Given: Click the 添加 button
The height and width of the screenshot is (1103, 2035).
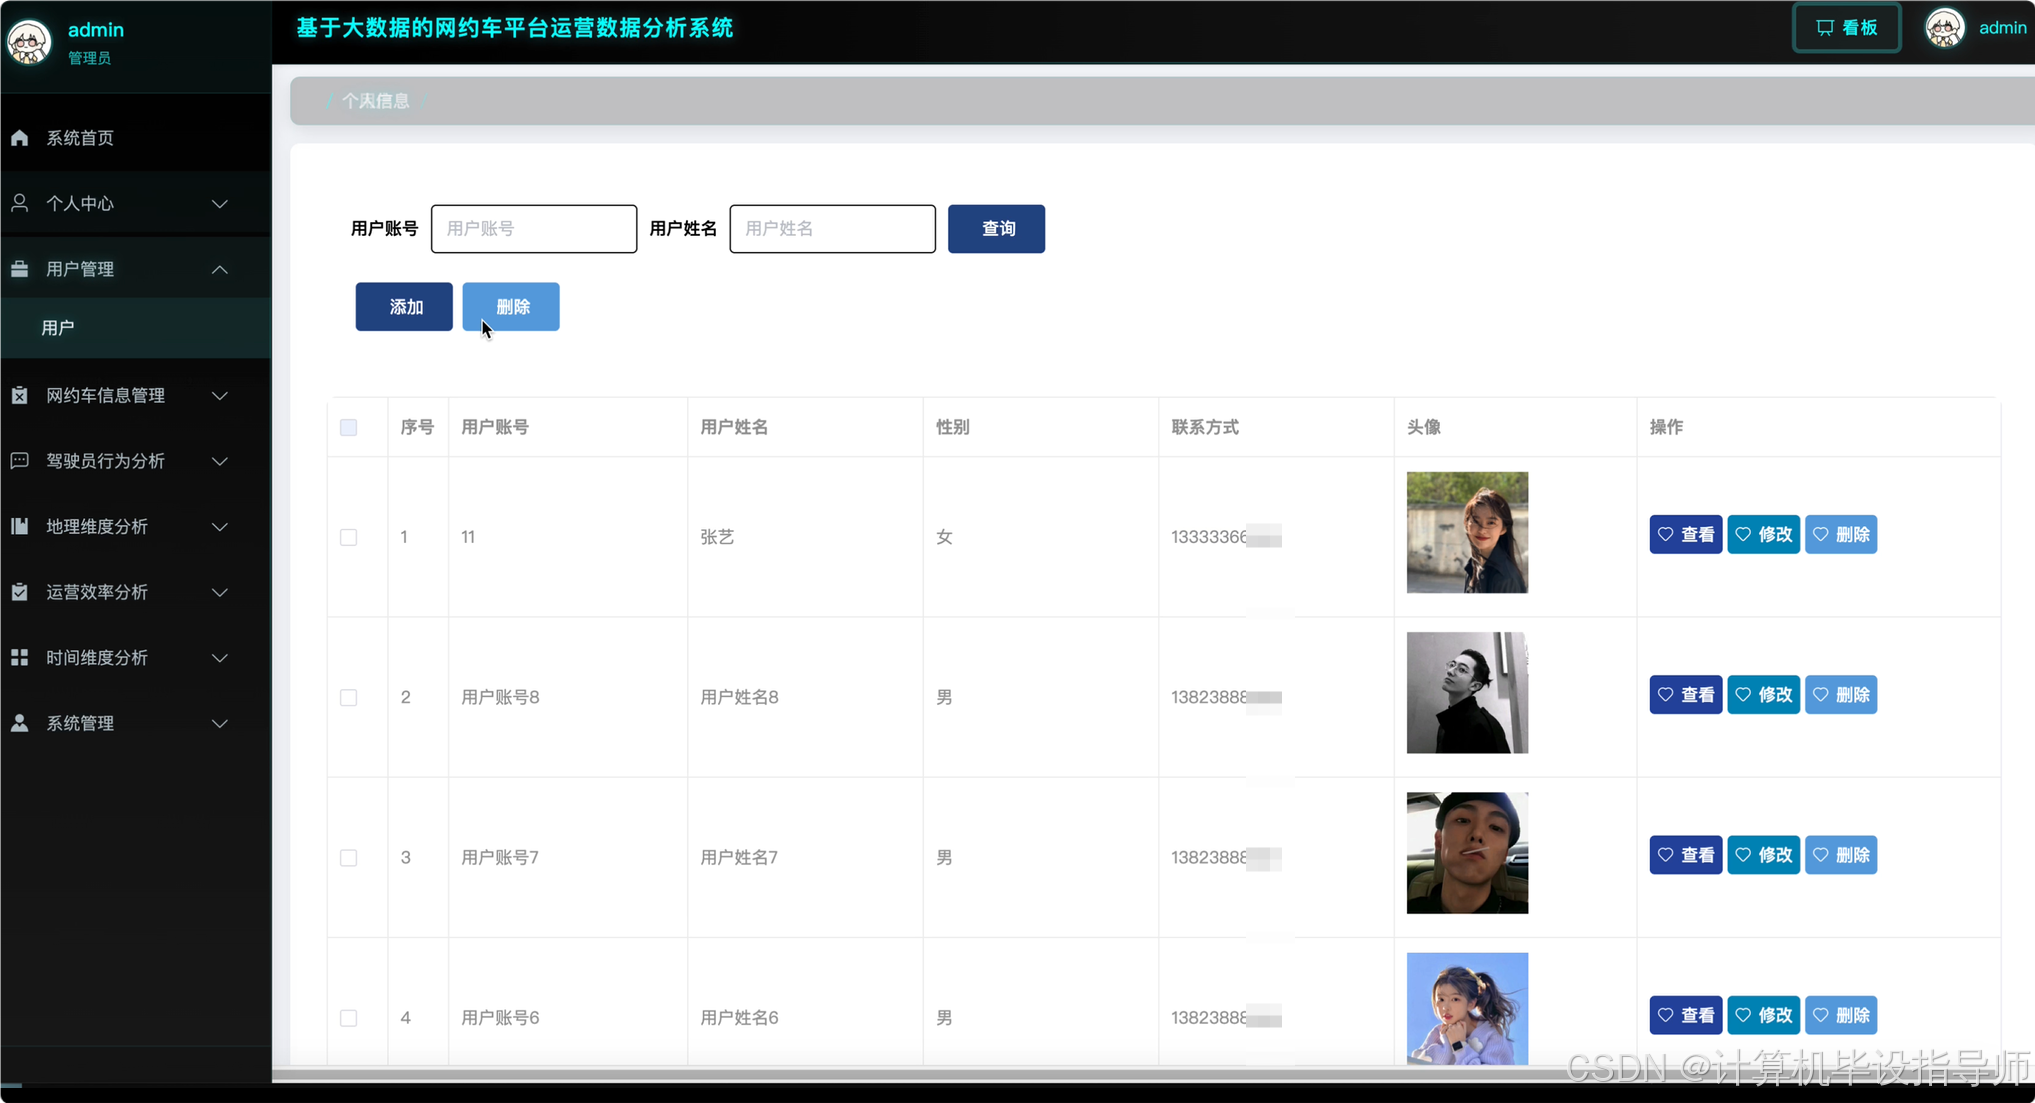Looking at the screenshot, I should [x=404, y=307].
